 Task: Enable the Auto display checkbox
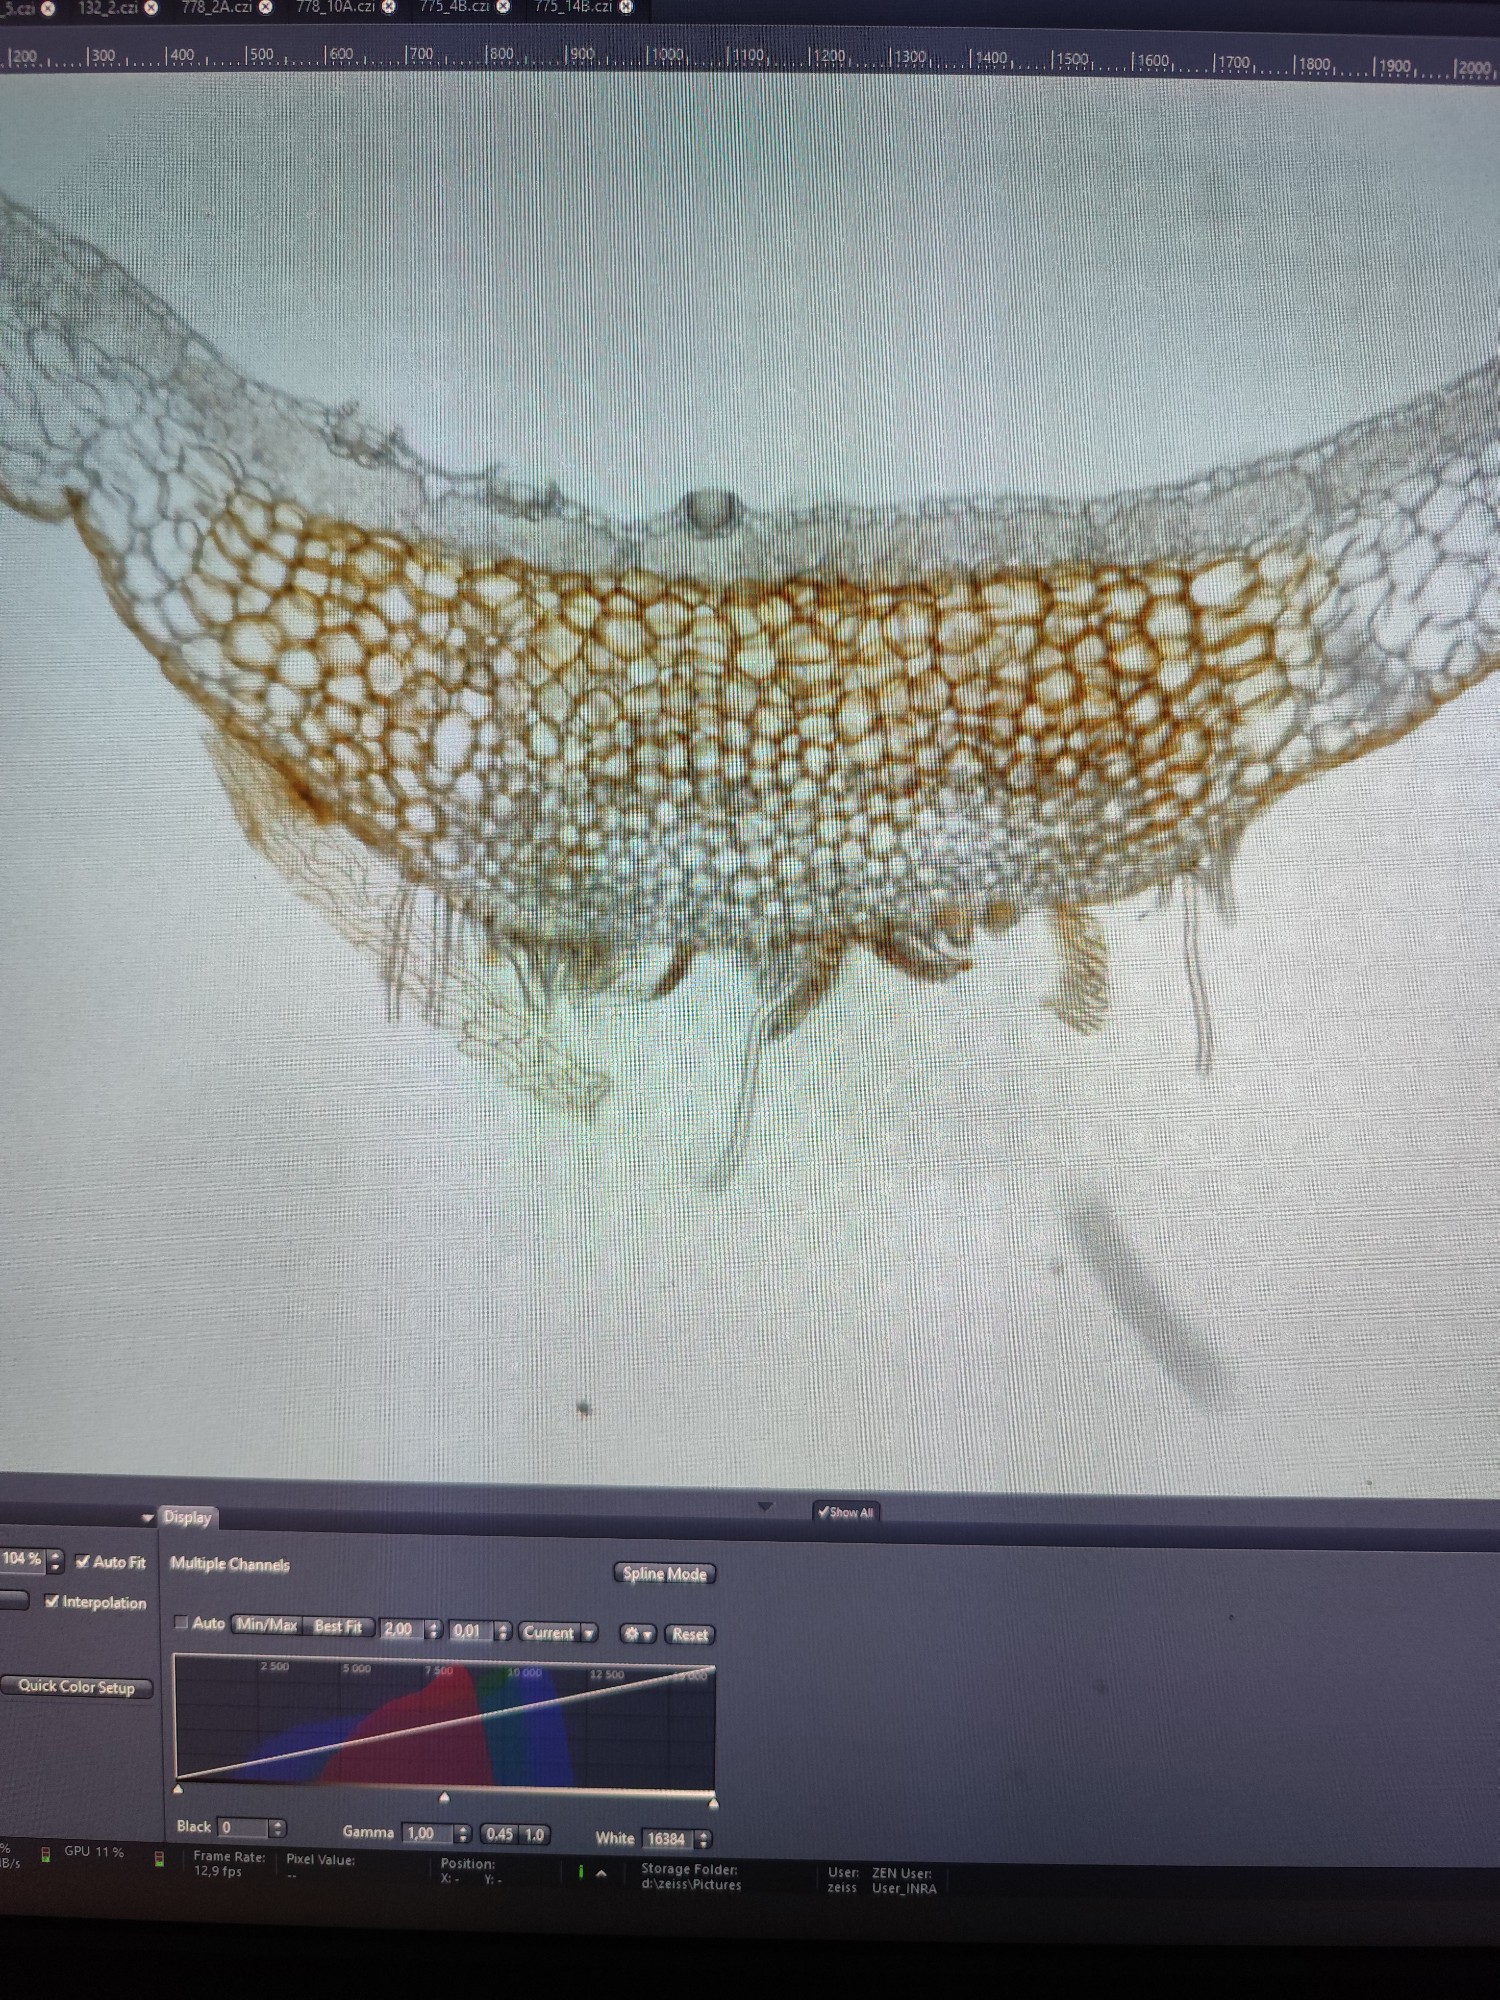coord(182,1623)
